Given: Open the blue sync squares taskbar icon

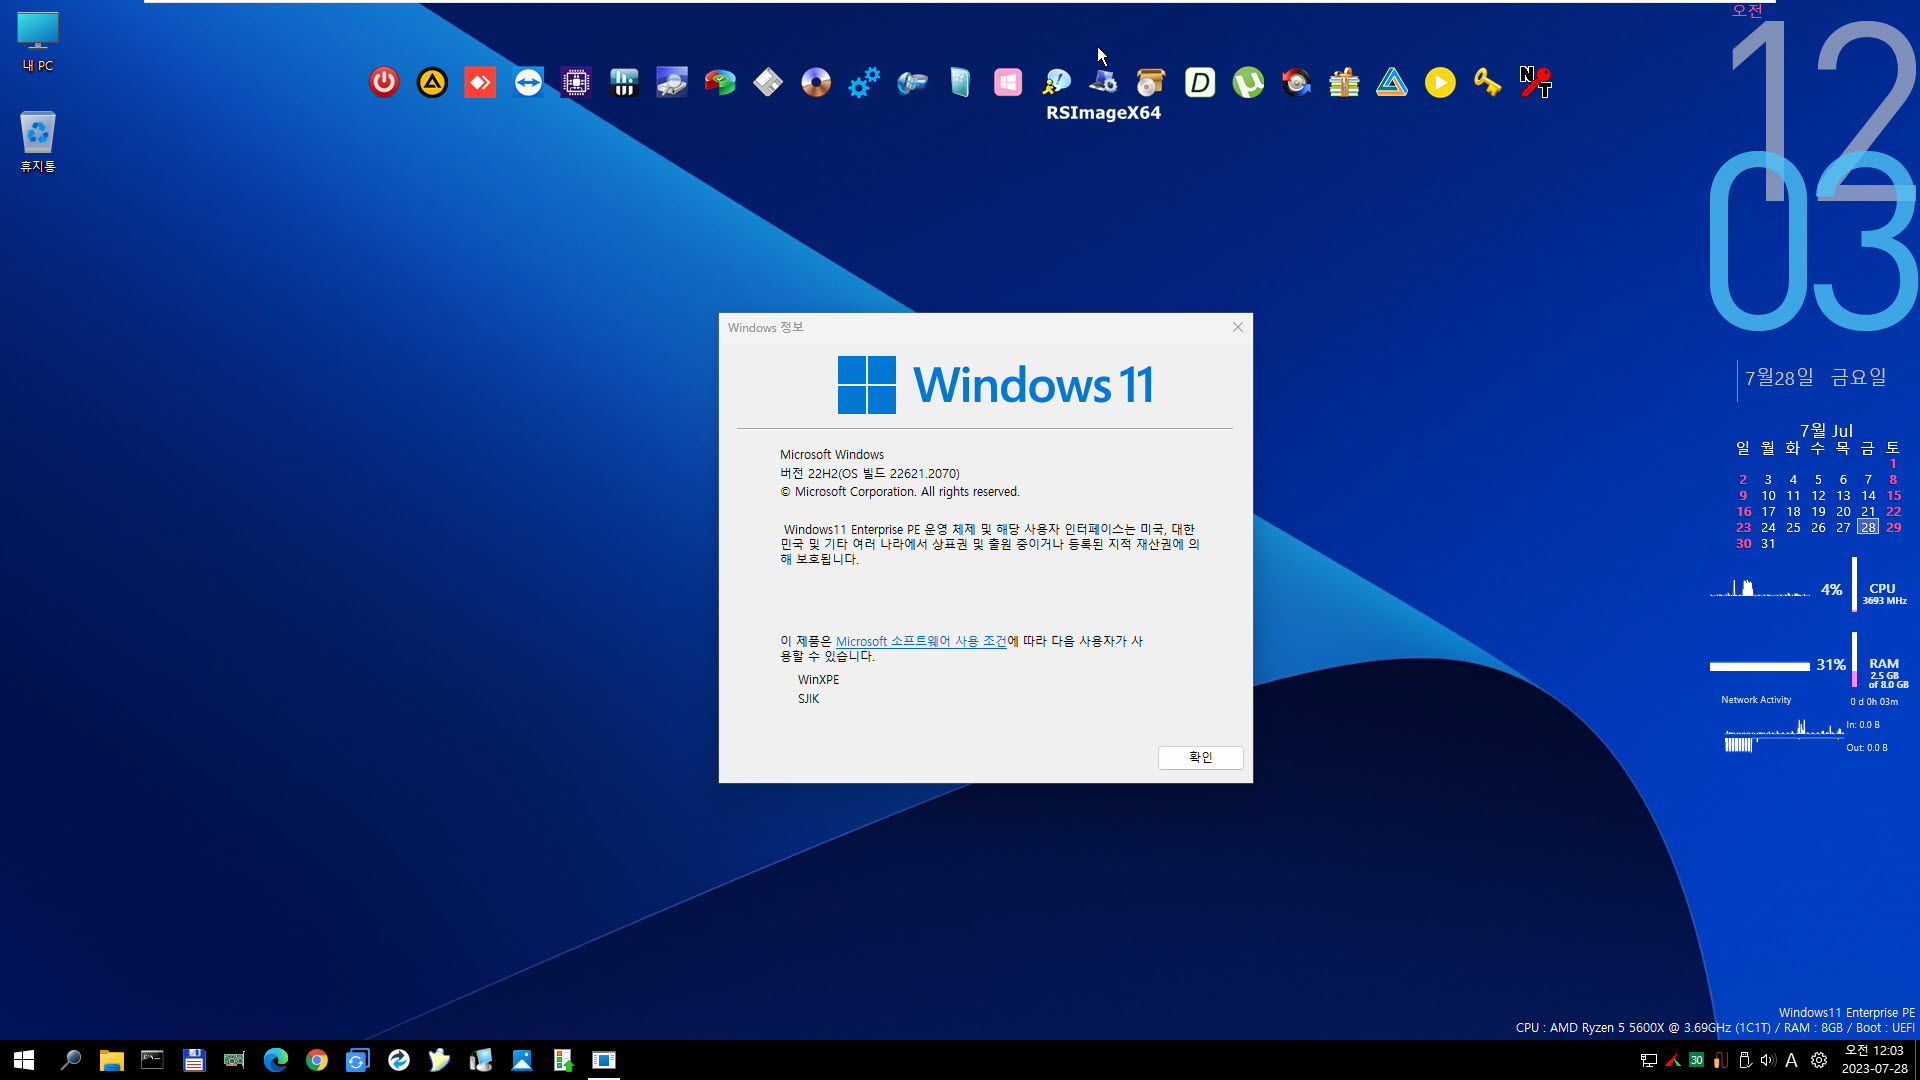Looking at the screenshot, I should (357, 1060).
